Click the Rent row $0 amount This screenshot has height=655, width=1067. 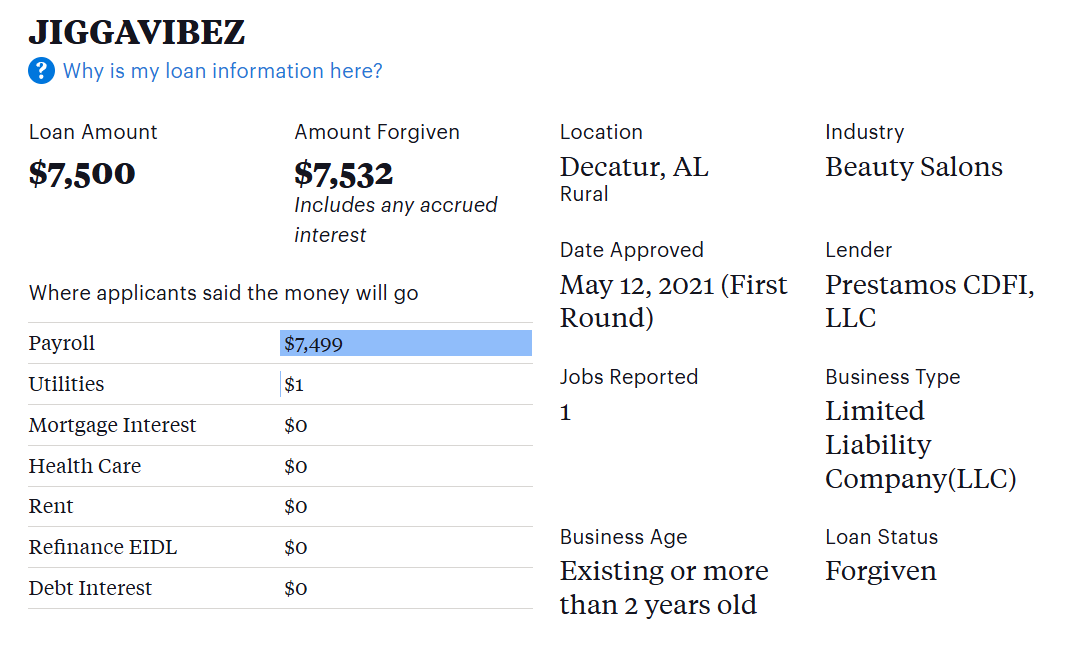(x=296, y=507)
